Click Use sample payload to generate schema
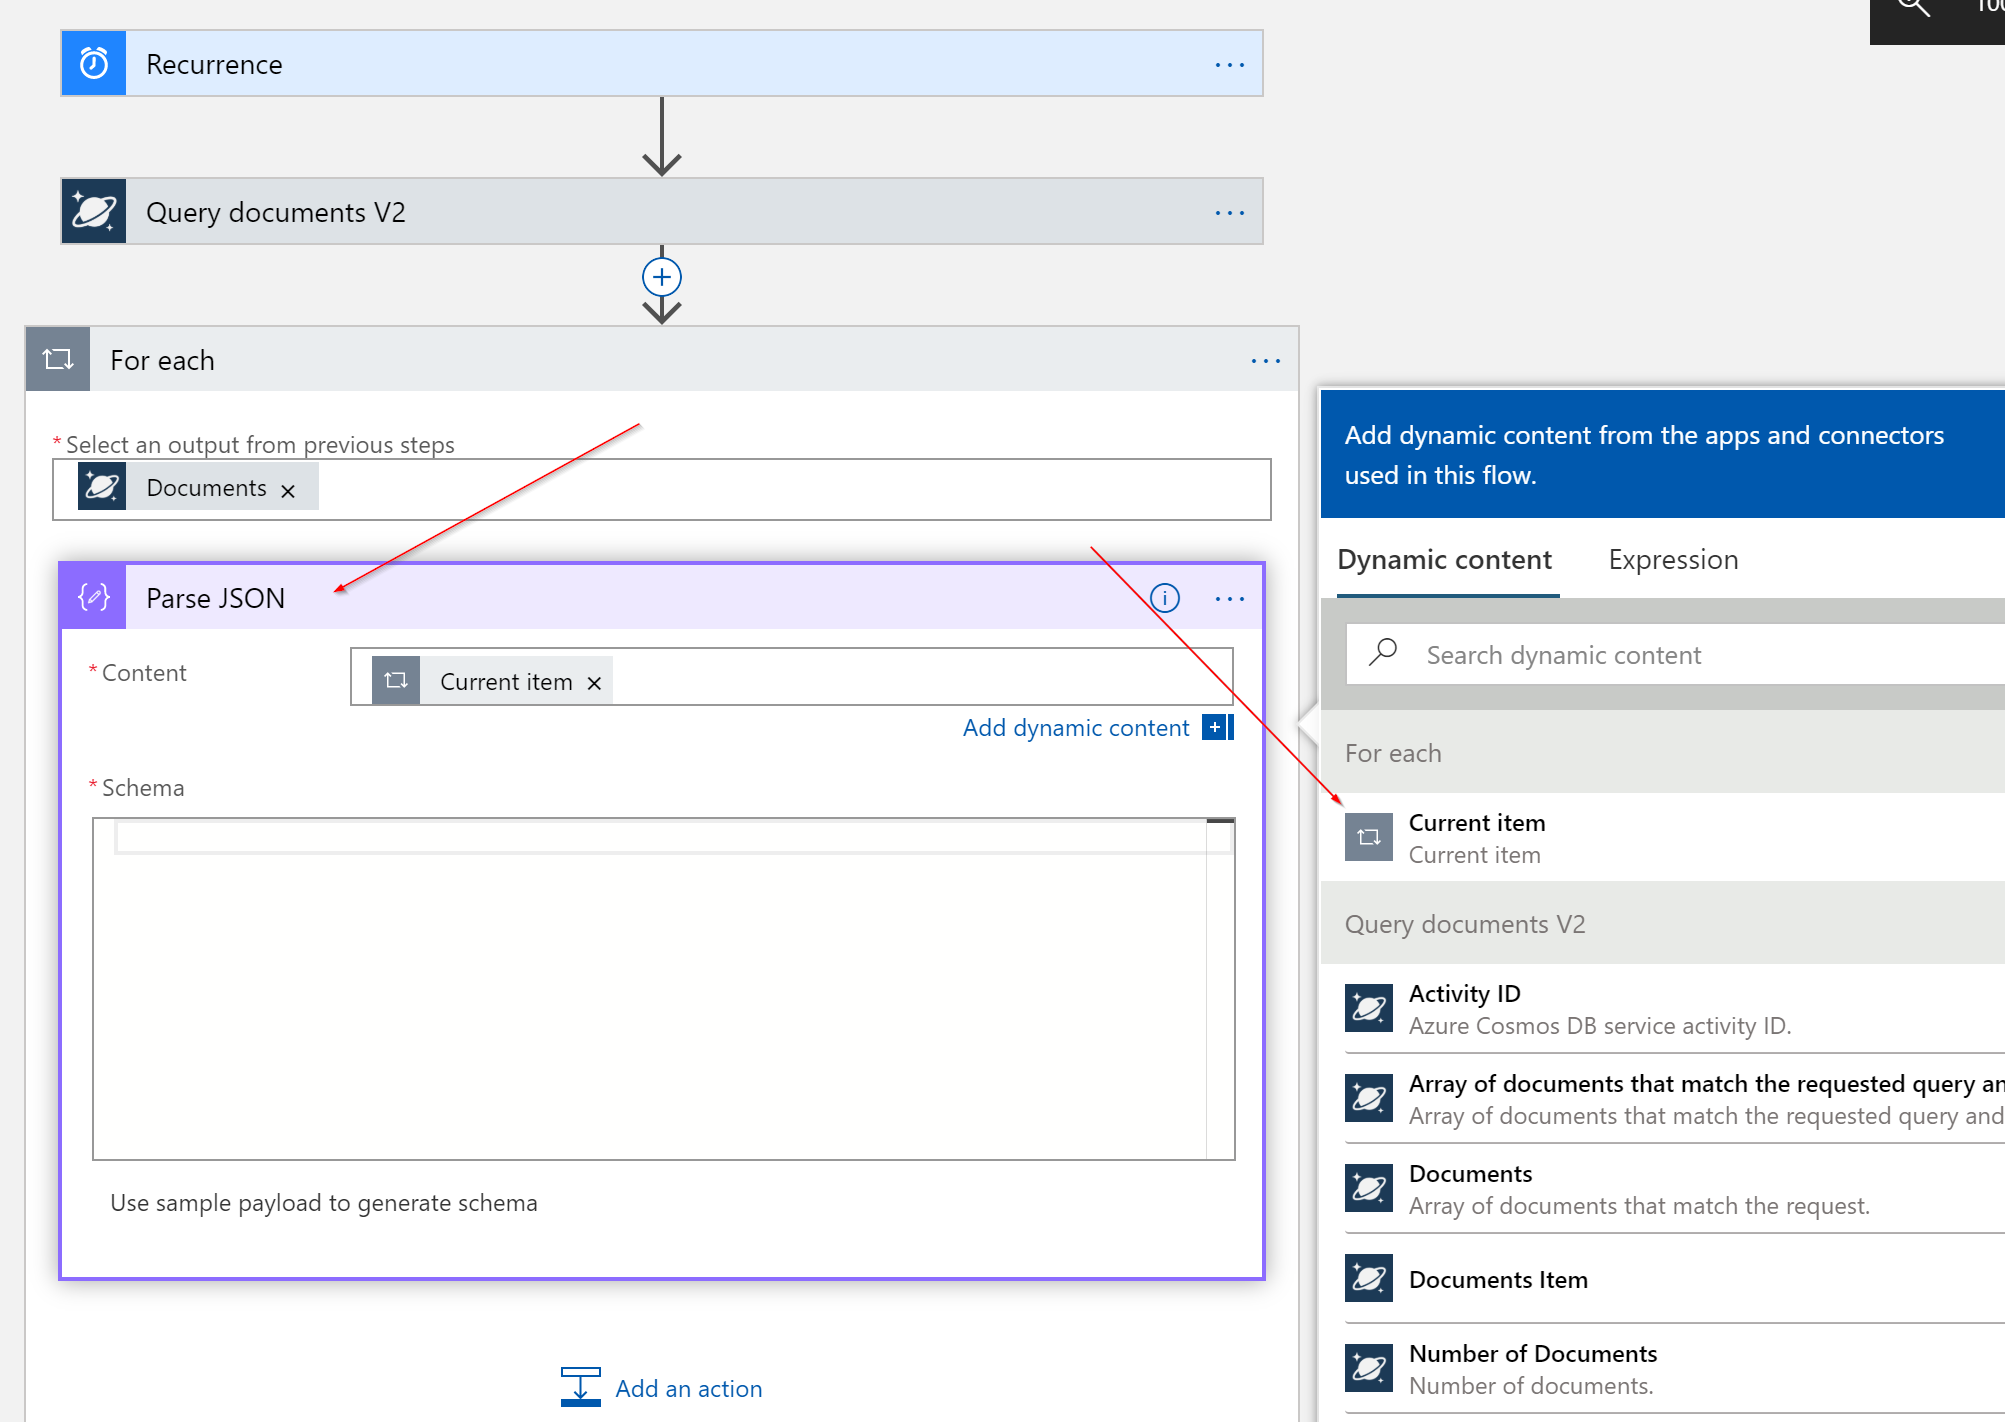 323,1203
